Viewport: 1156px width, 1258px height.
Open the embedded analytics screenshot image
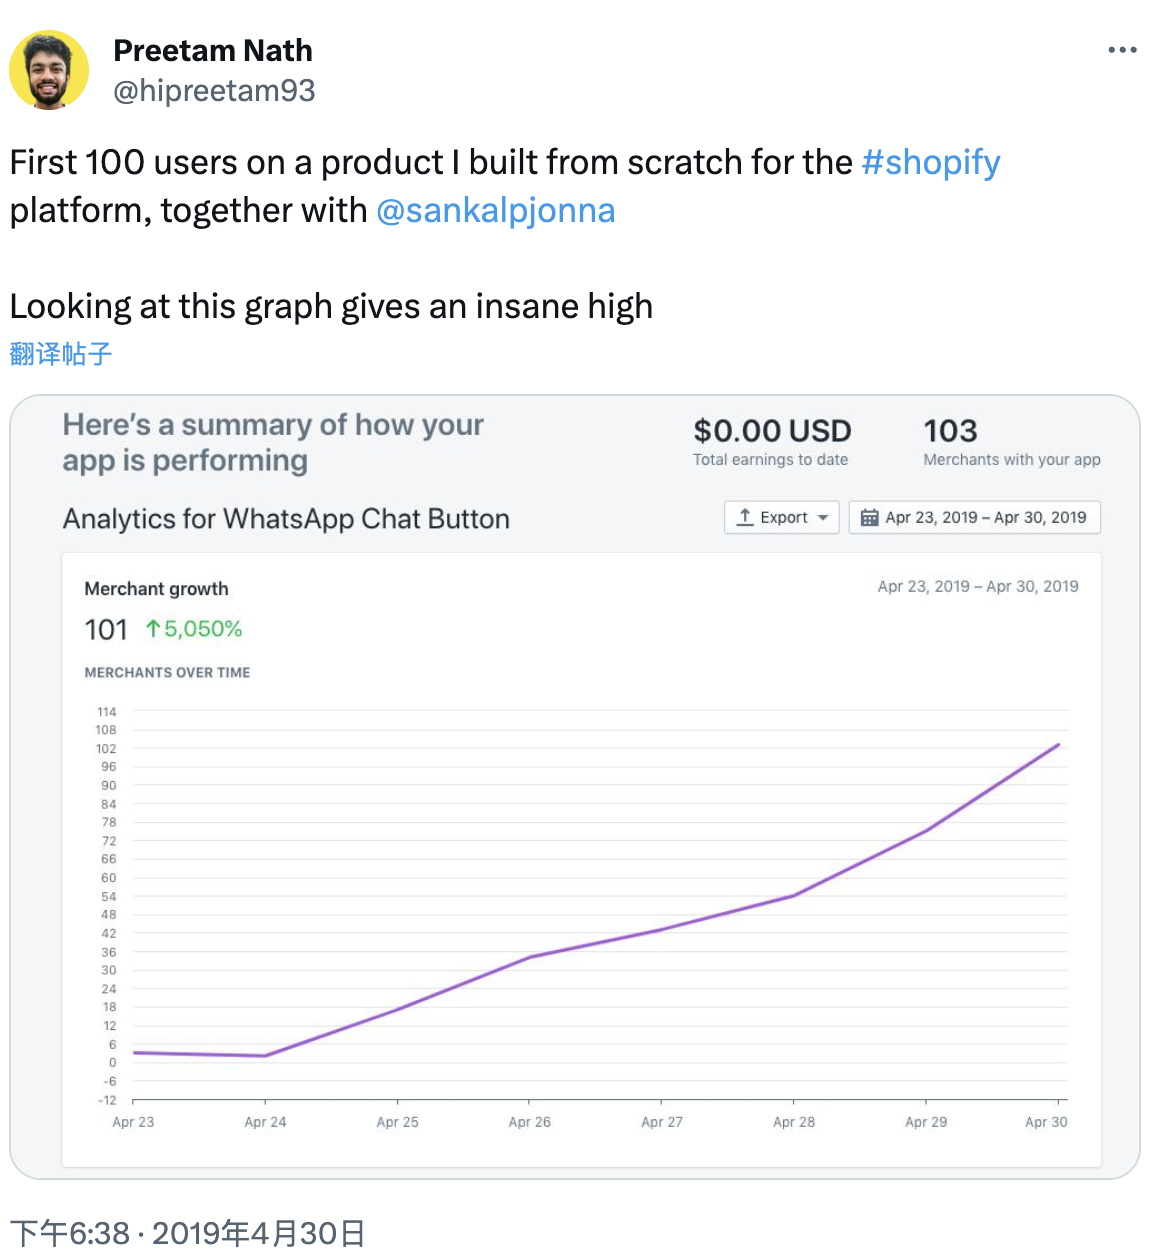[x=575, y=787]
